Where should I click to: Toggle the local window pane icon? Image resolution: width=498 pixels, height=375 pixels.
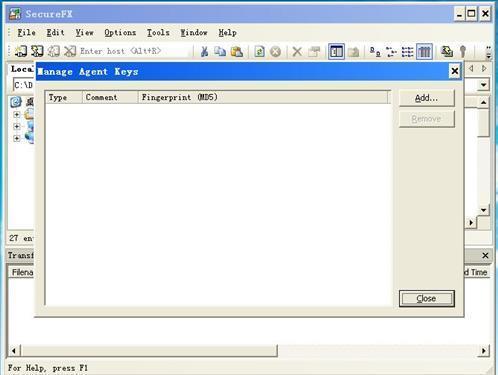tap(336, 52)
